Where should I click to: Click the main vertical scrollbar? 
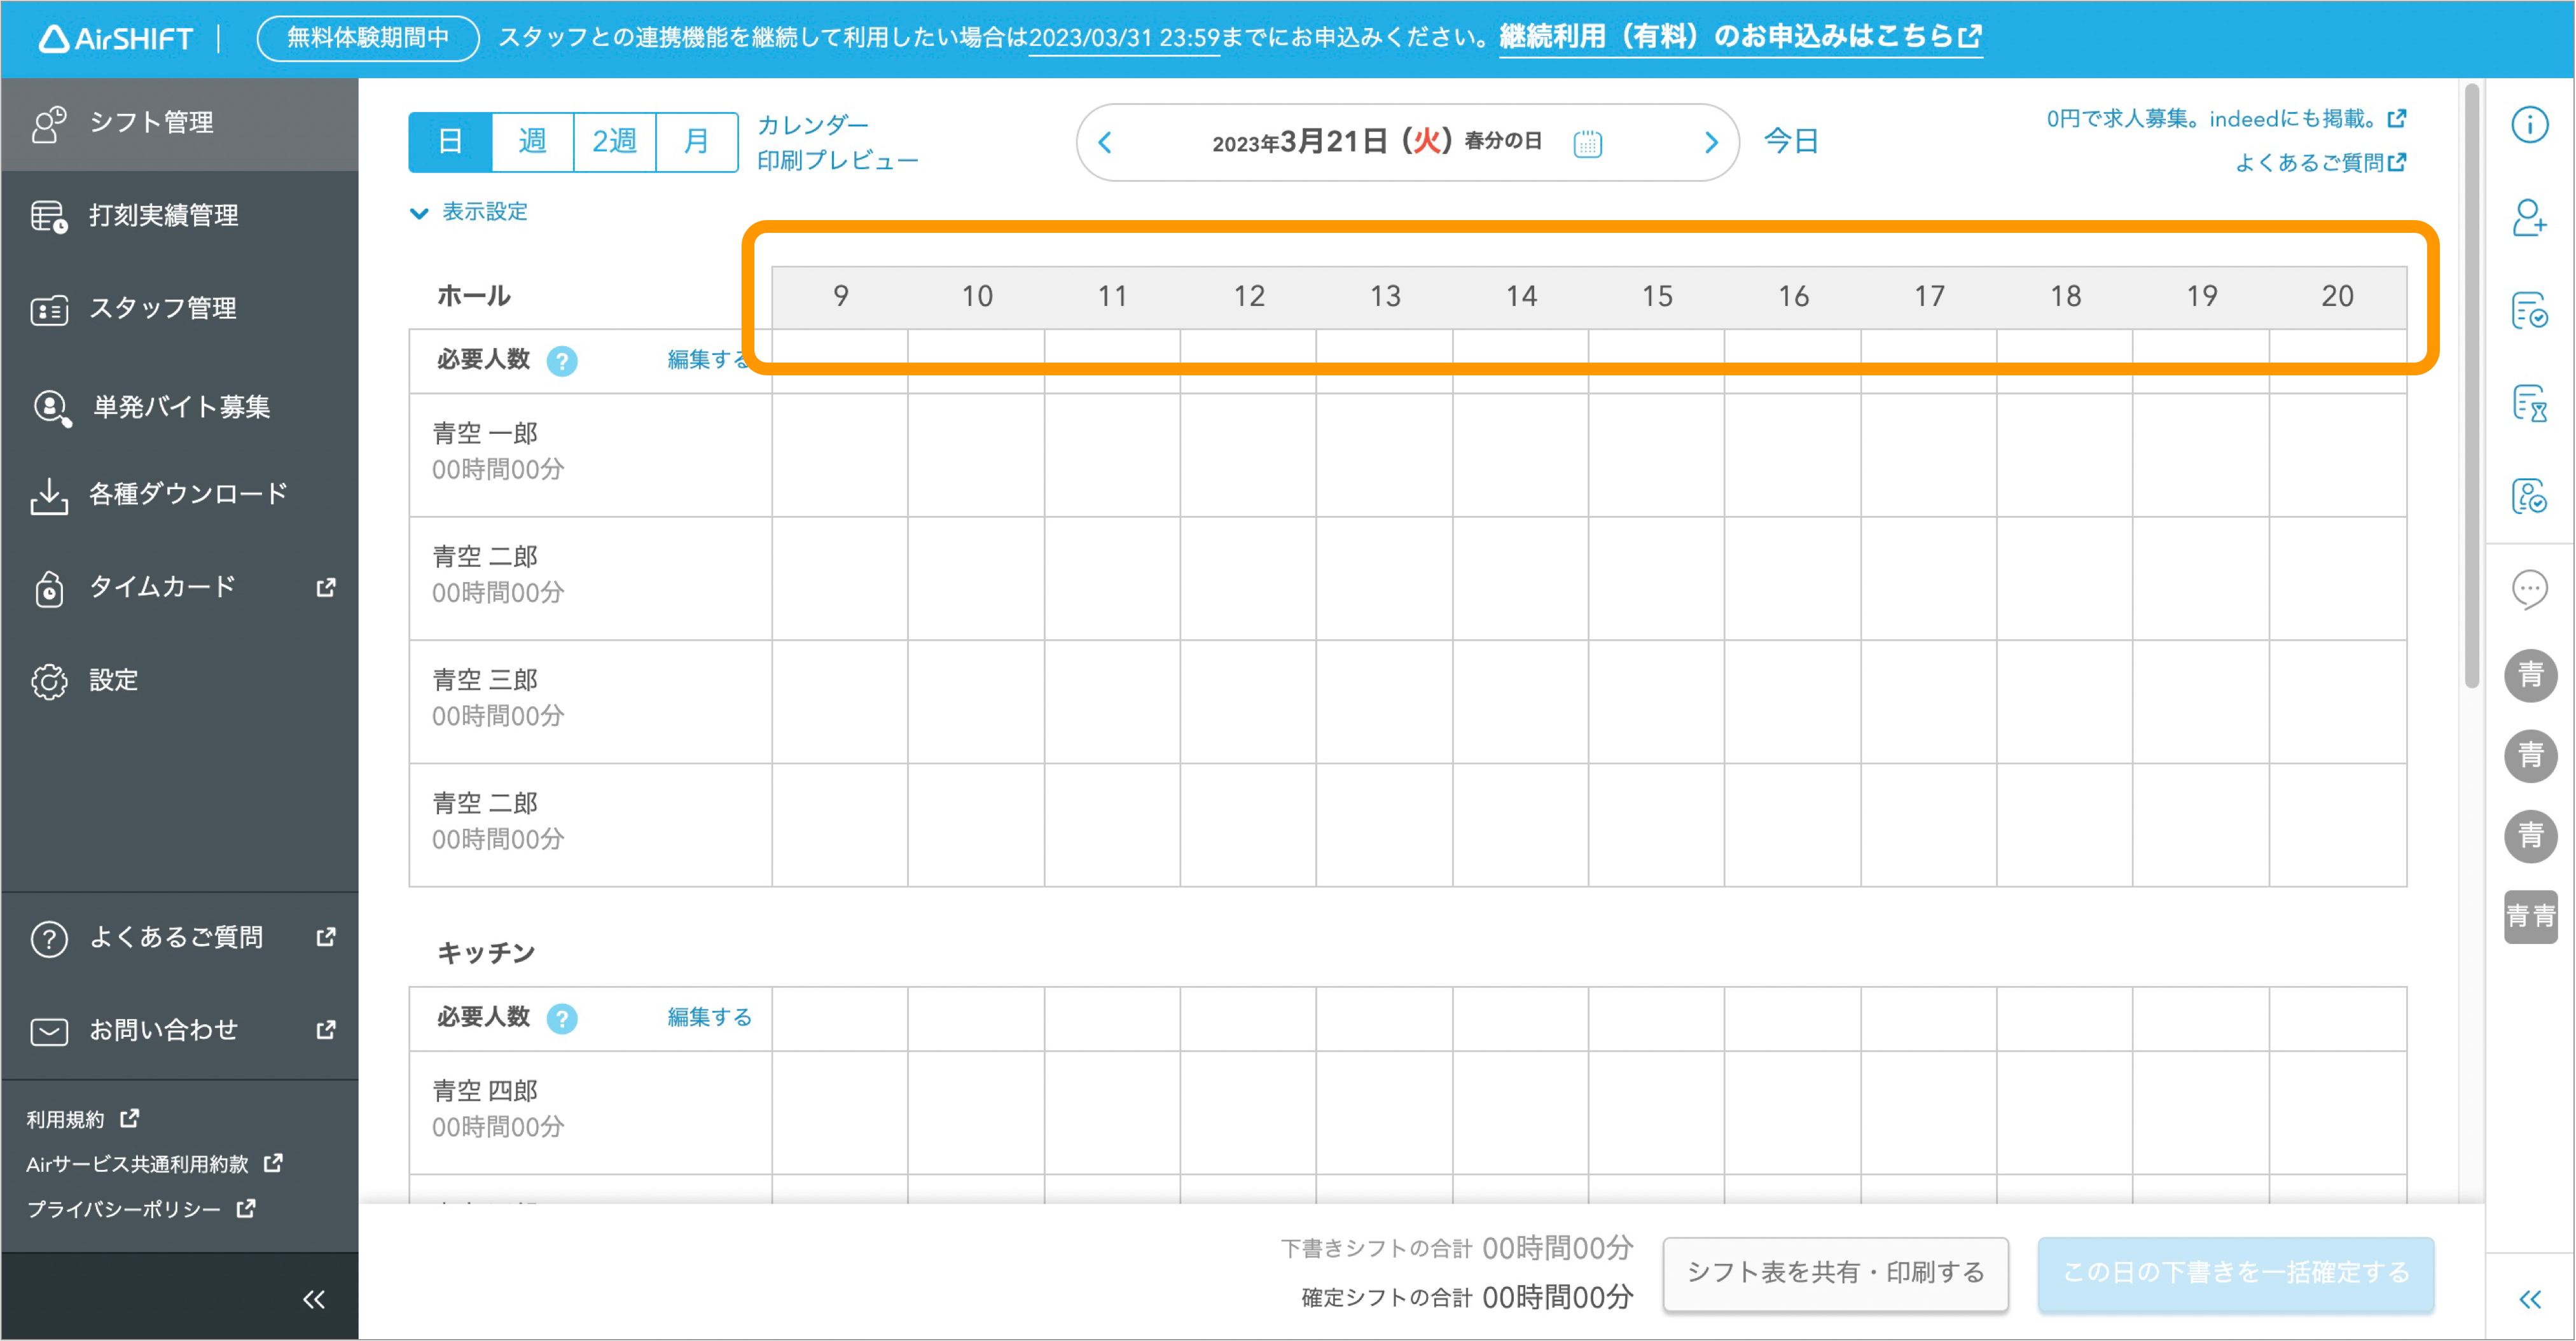pos(2471,387)
